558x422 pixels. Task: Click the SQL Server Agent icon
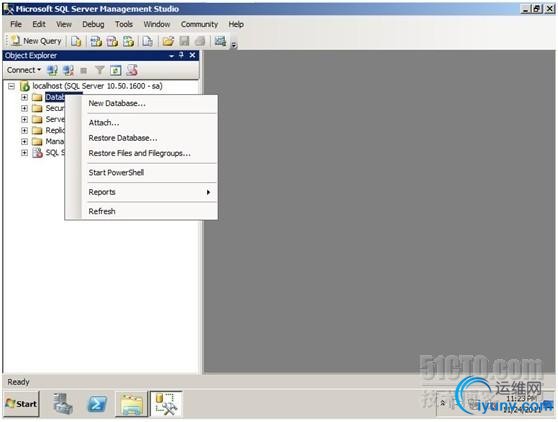click(x=37, y=153)
